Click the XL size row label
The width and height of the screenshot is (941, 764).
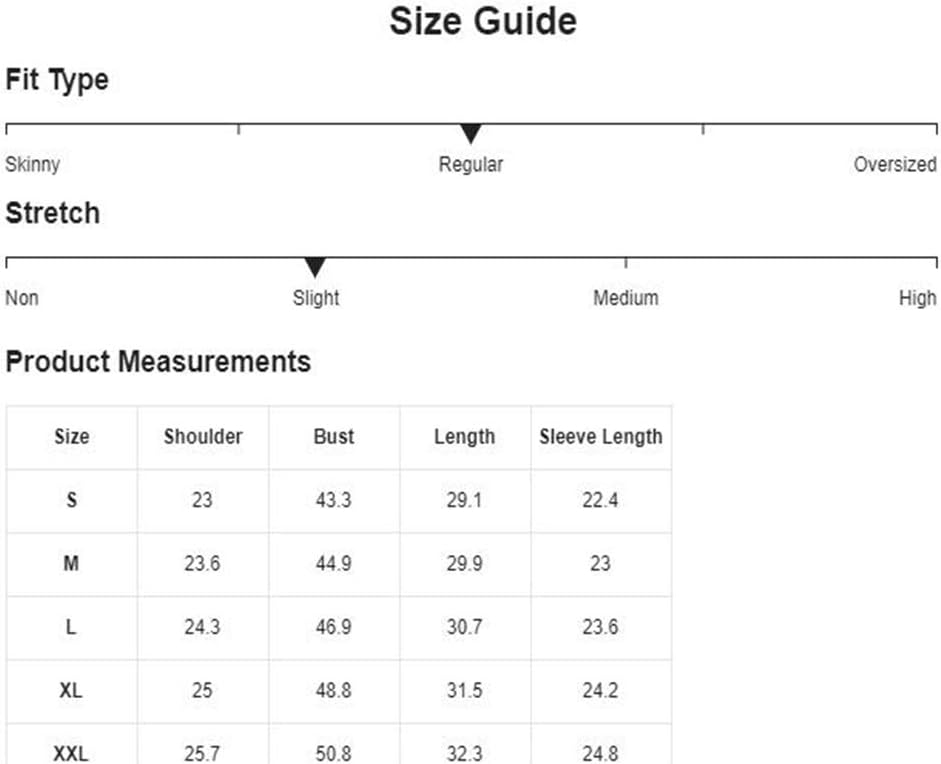point(71,690)
